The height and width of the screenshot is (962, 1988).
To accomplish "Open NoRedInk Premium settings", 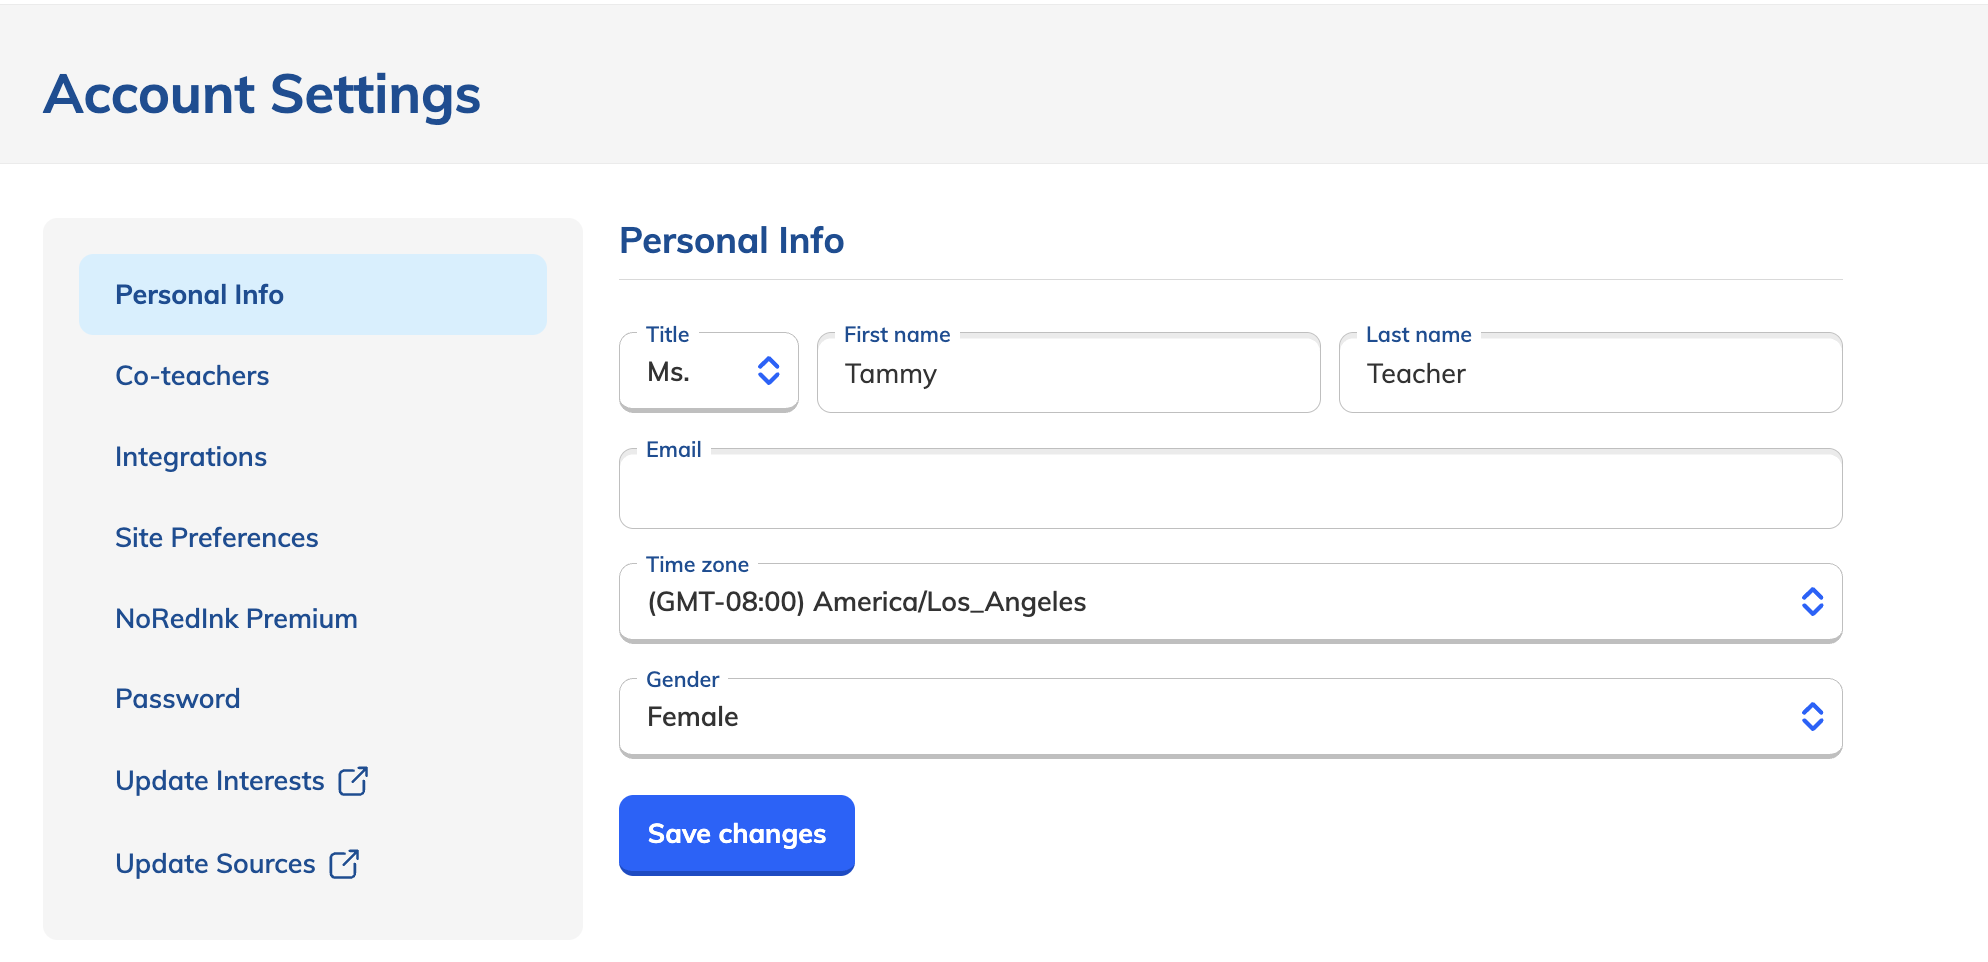I will tap(236, 618).
